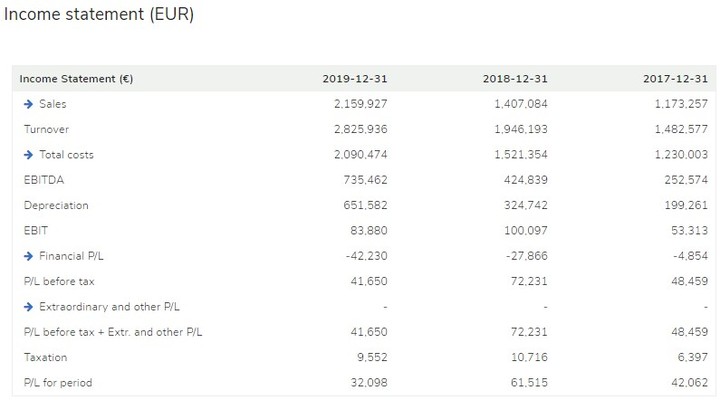Expand the Financial P/L arrow
720x400 pixels.
(28, 256)
